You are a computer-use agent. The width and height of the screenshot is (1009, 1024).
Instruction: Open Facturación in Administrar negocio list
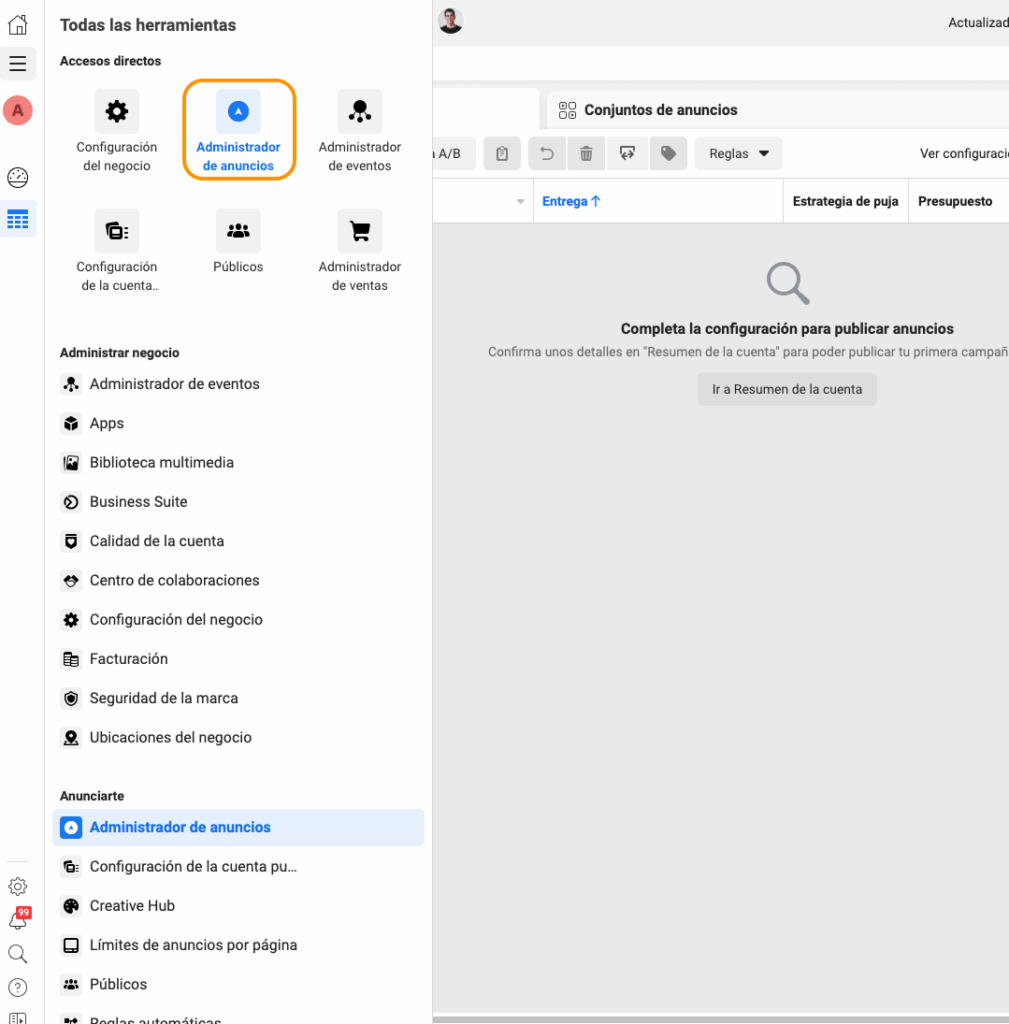coord(128,659)
